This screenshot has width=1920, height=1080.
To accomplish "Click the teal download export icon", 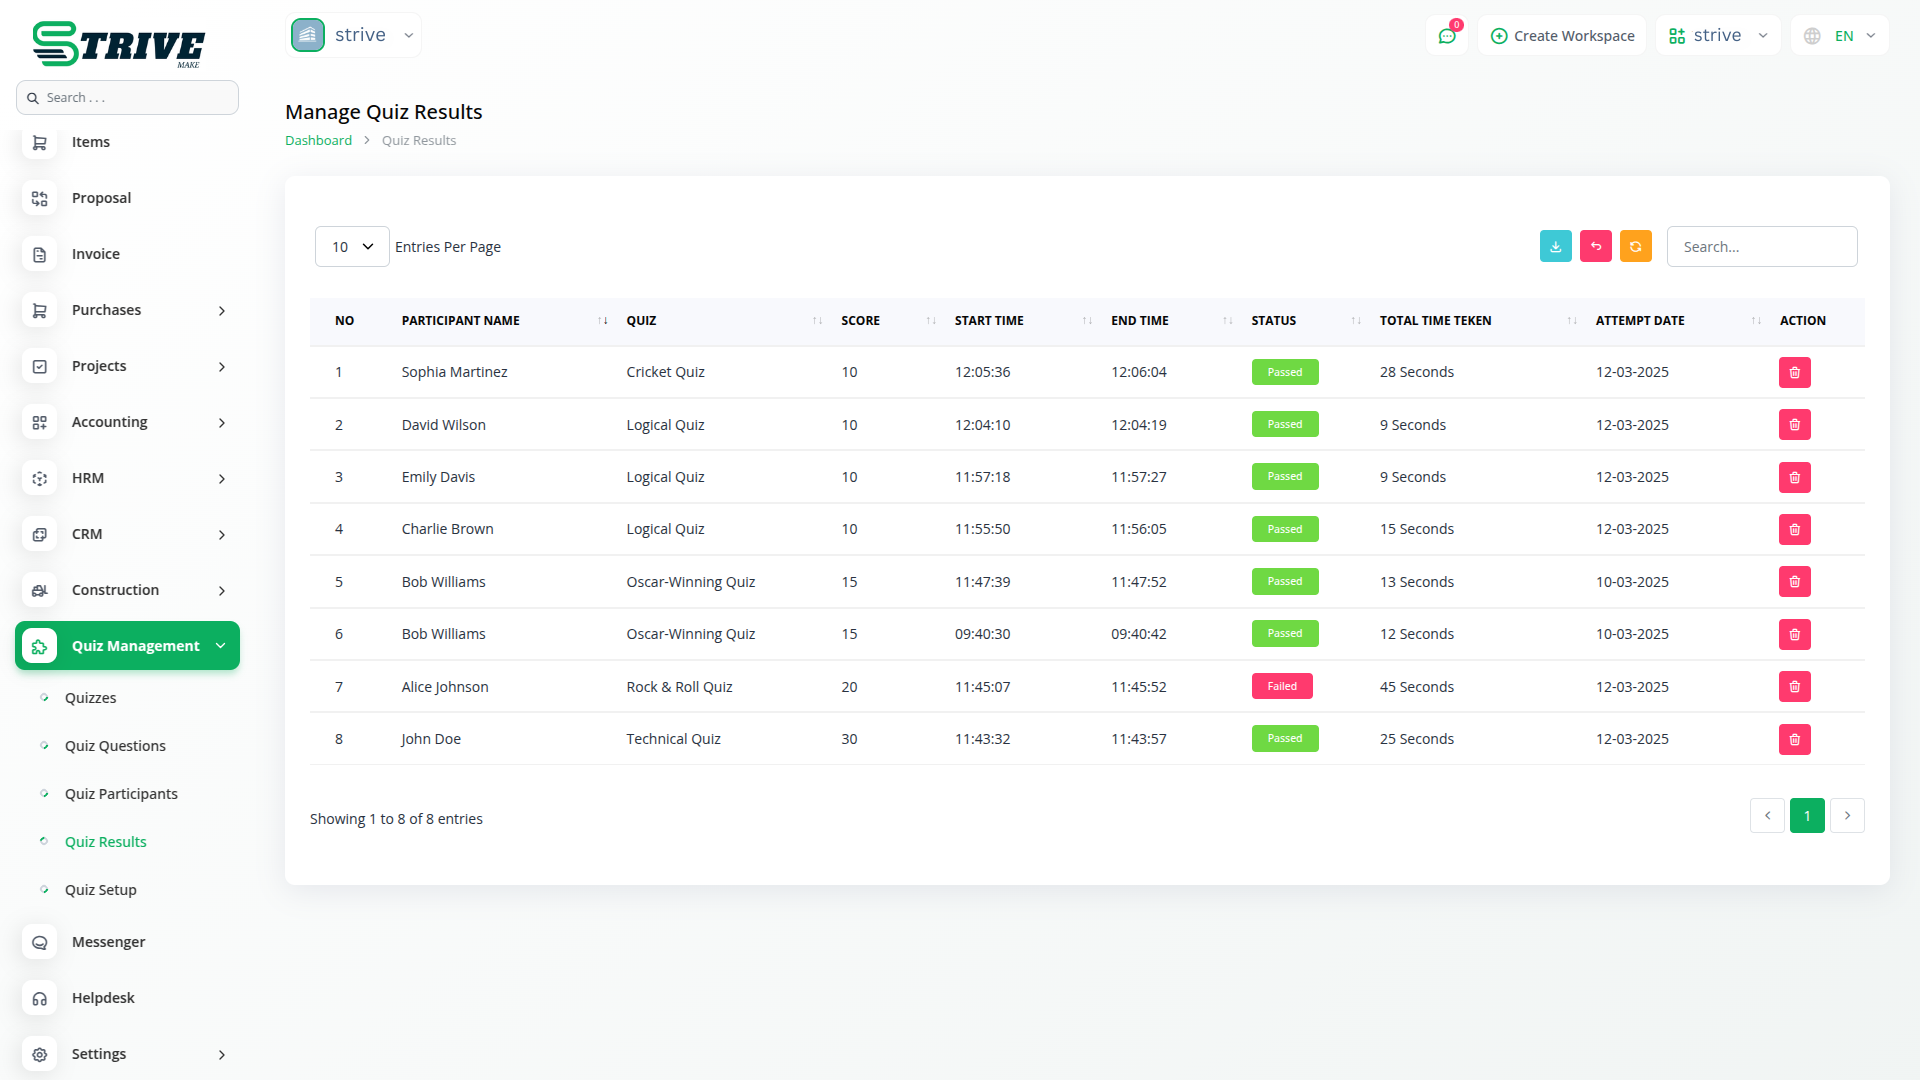I will [x=1555, y=246].
